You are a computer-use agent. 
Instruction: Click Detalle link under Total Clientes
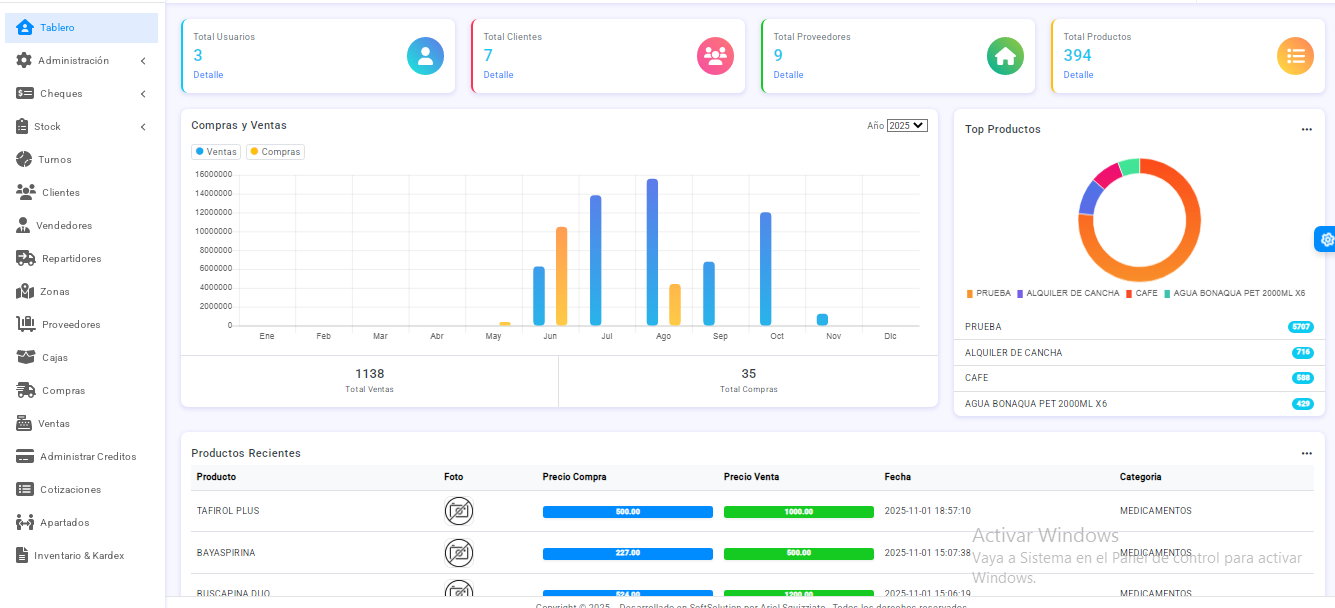pyautogui.click(x=498, y=75)
